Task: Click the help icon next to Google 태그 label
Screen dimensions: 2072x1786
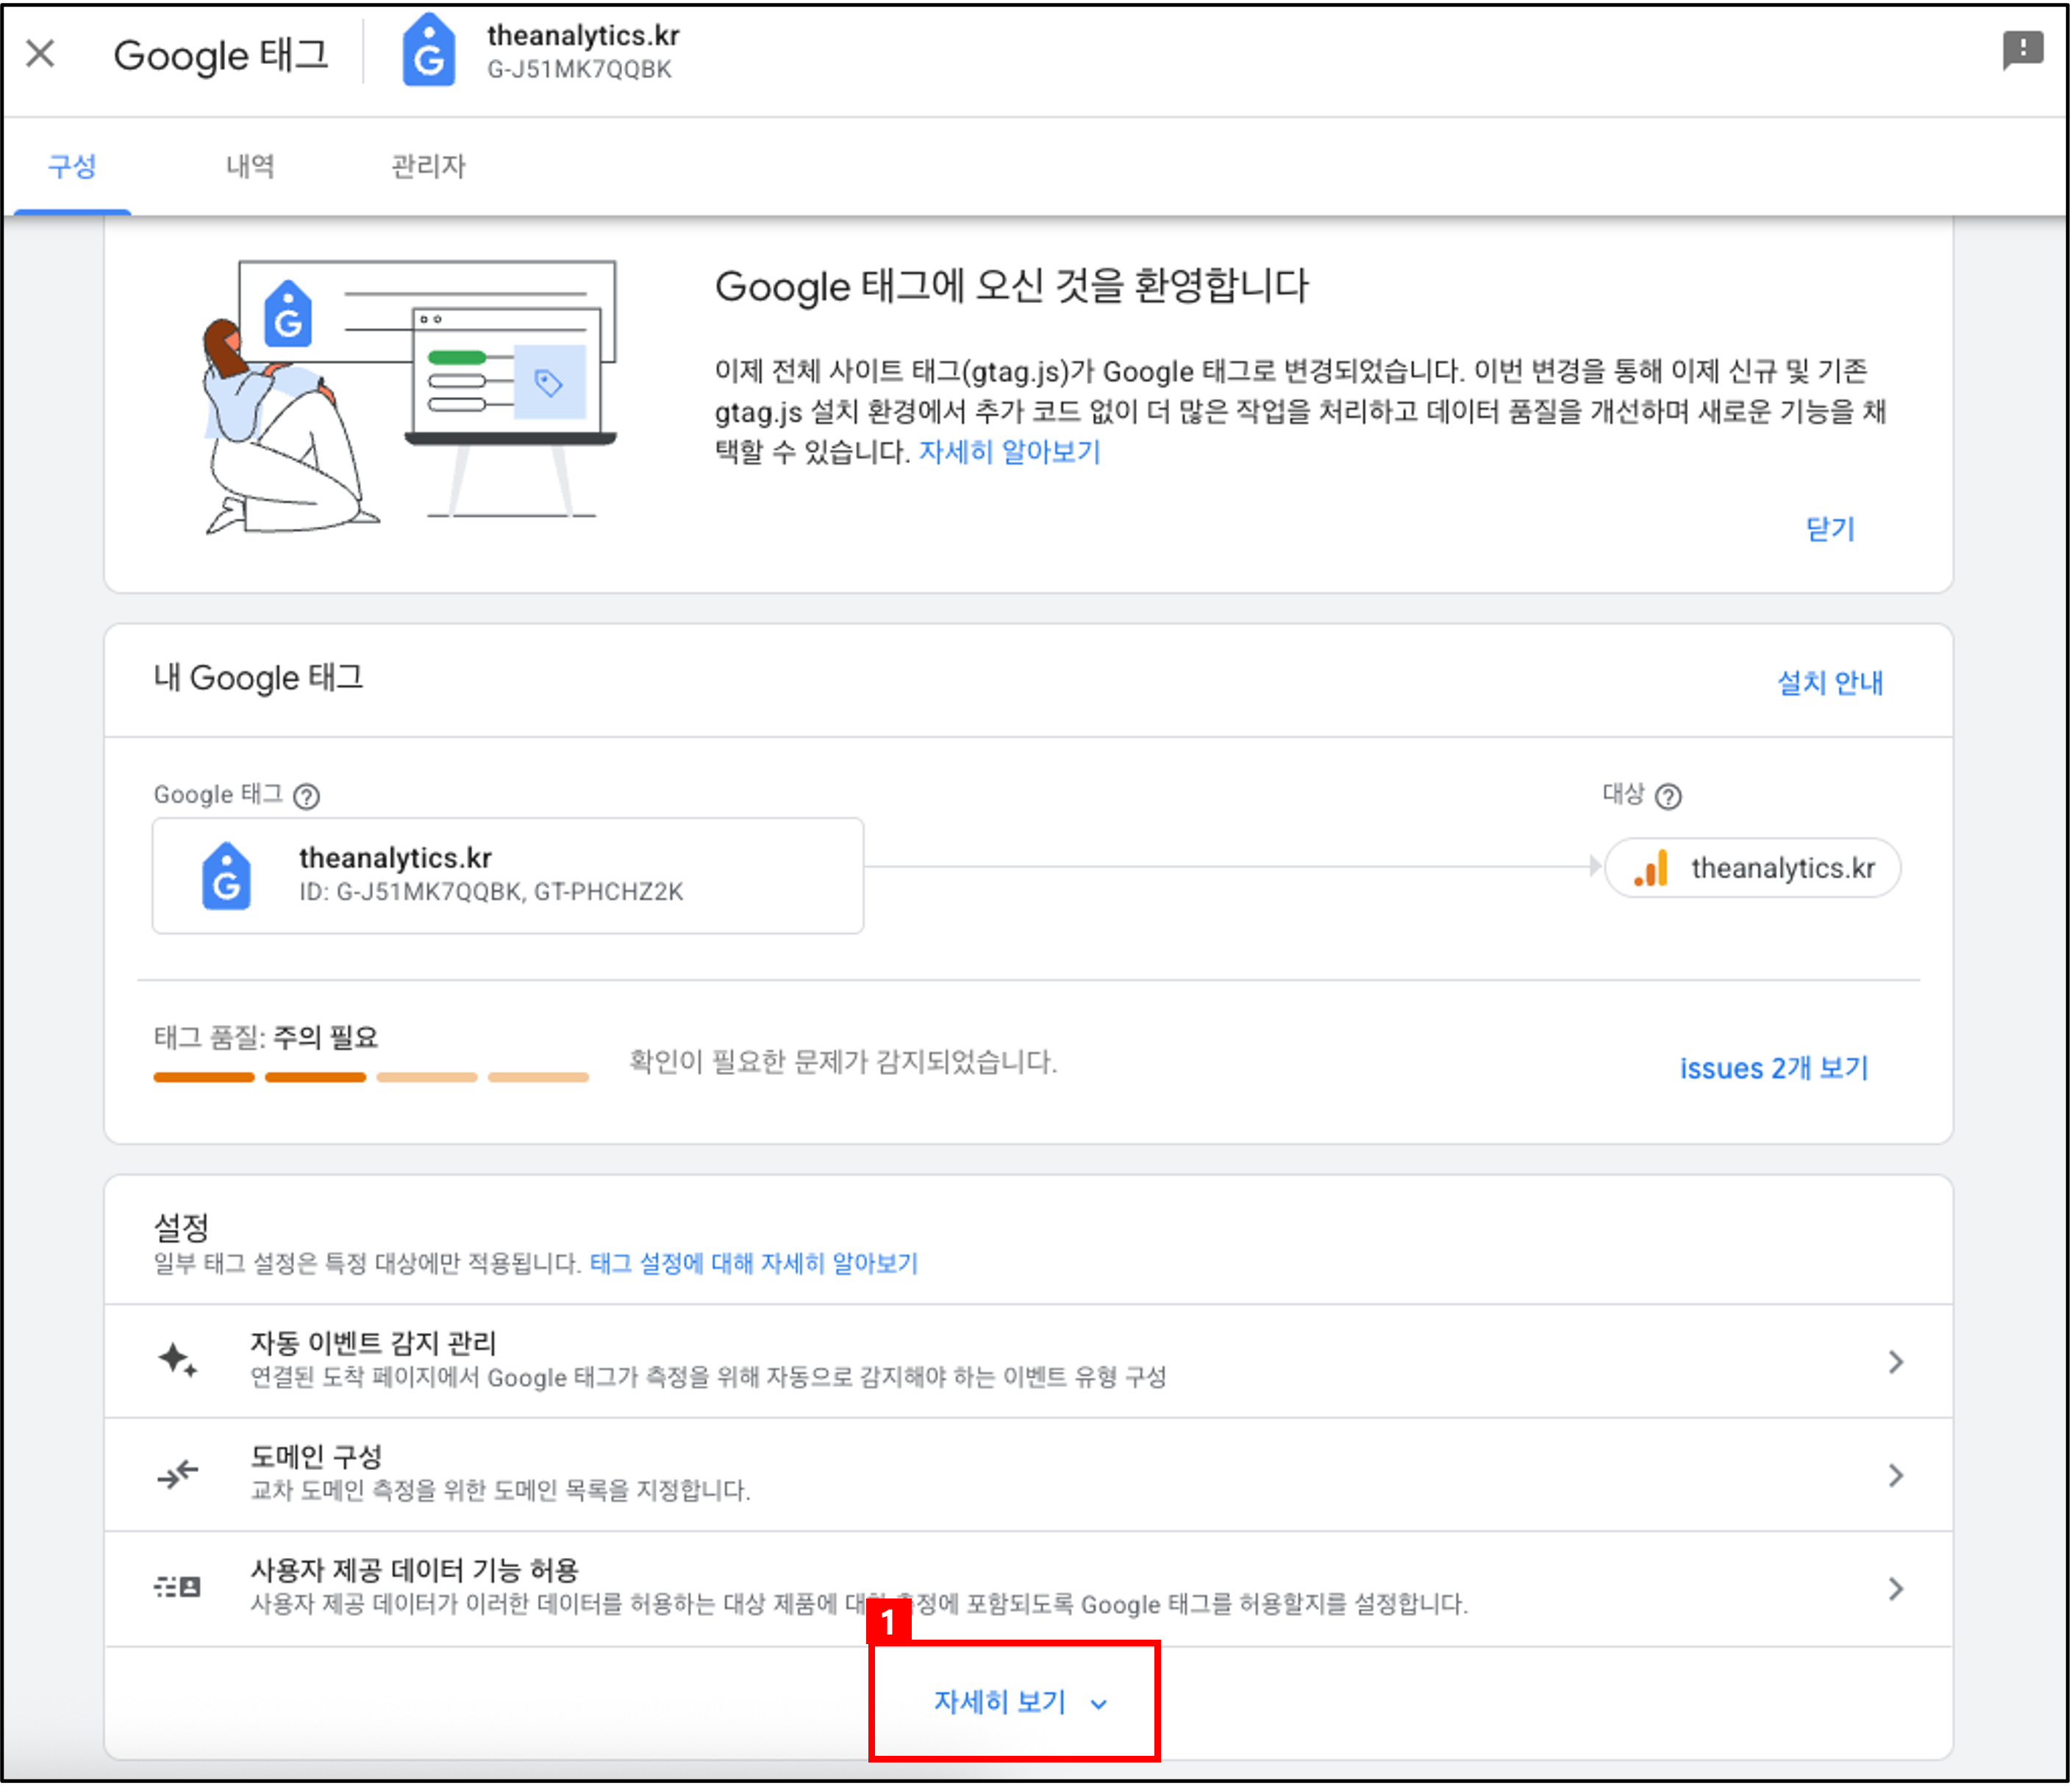Action: [x=306, y=796]
